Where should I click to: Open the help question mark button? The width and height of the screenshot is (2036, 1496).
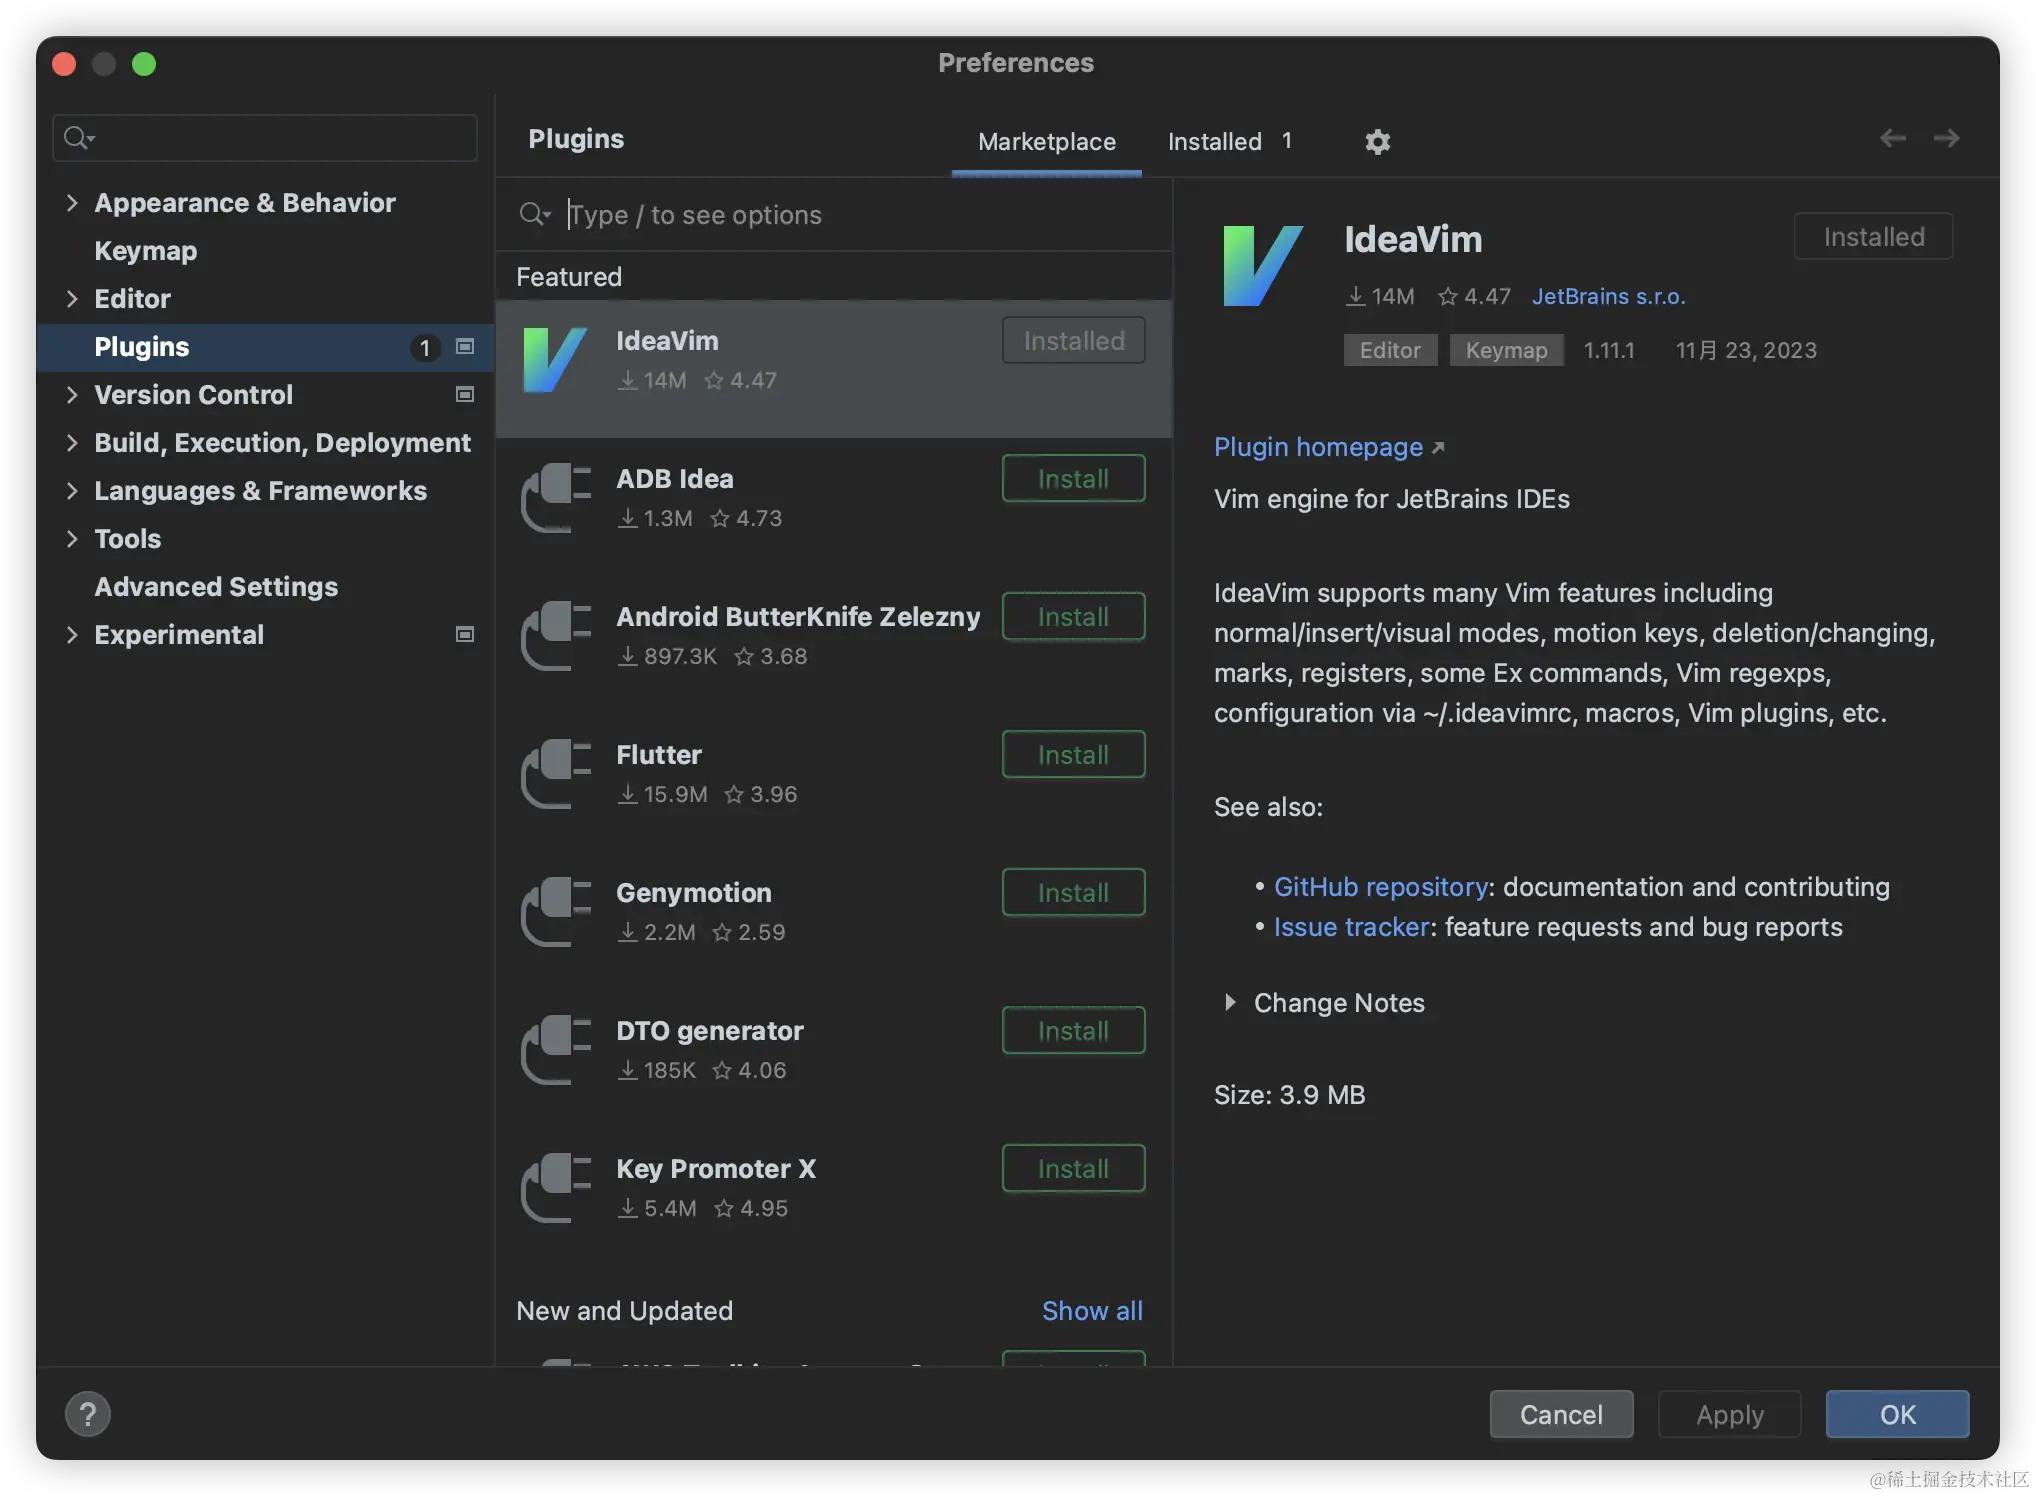(88, 1414)
